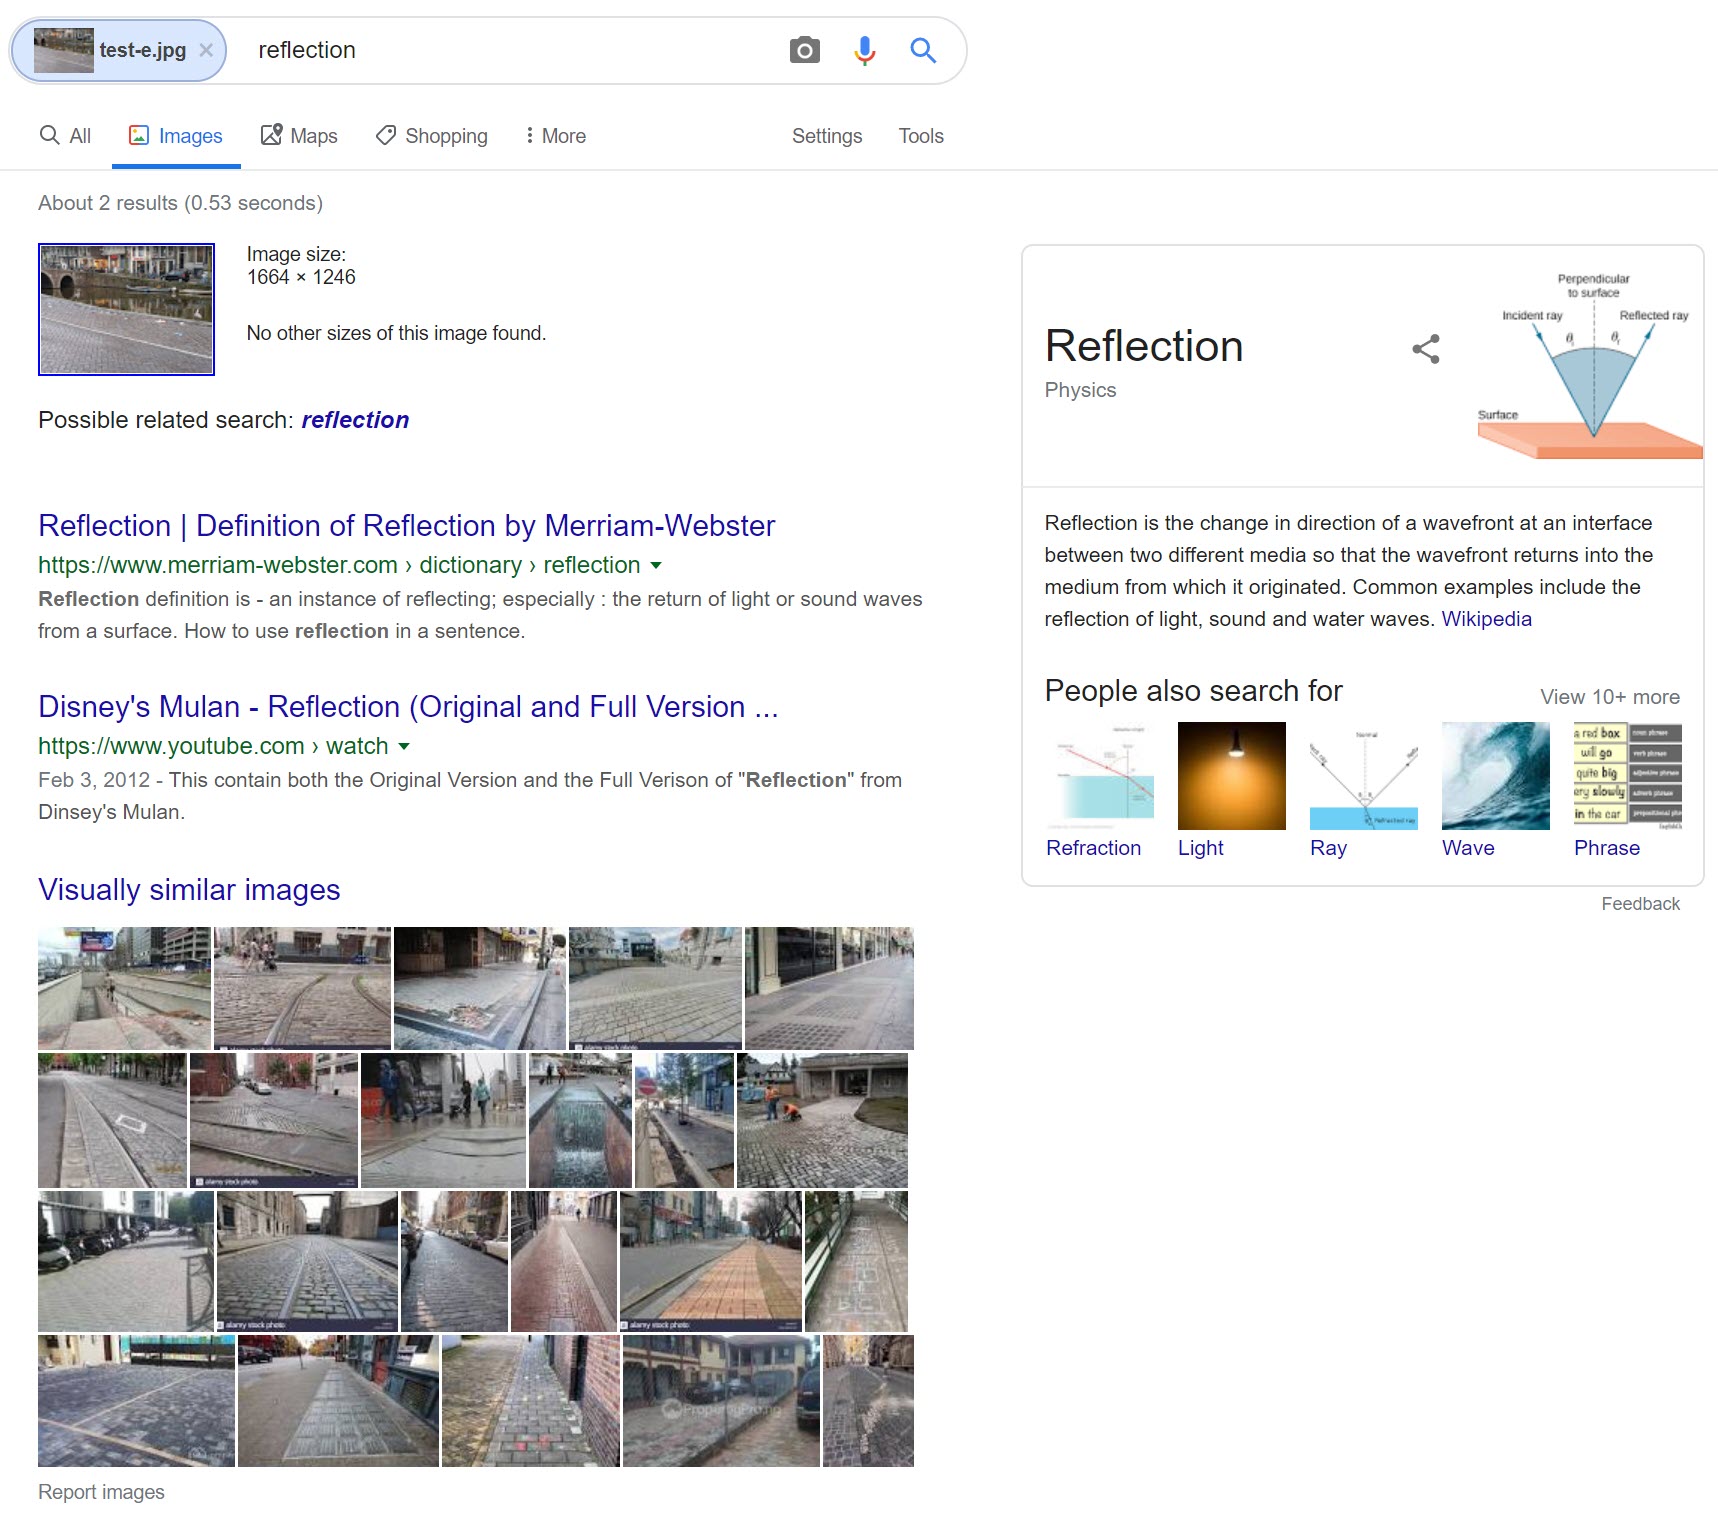
Task: Open similar image with parked motorcycles
Action: click(126, 1261)
